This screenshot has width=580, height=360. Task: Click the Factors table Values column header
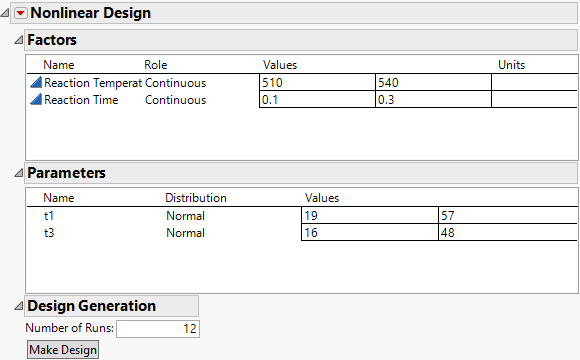click(280, 65)
